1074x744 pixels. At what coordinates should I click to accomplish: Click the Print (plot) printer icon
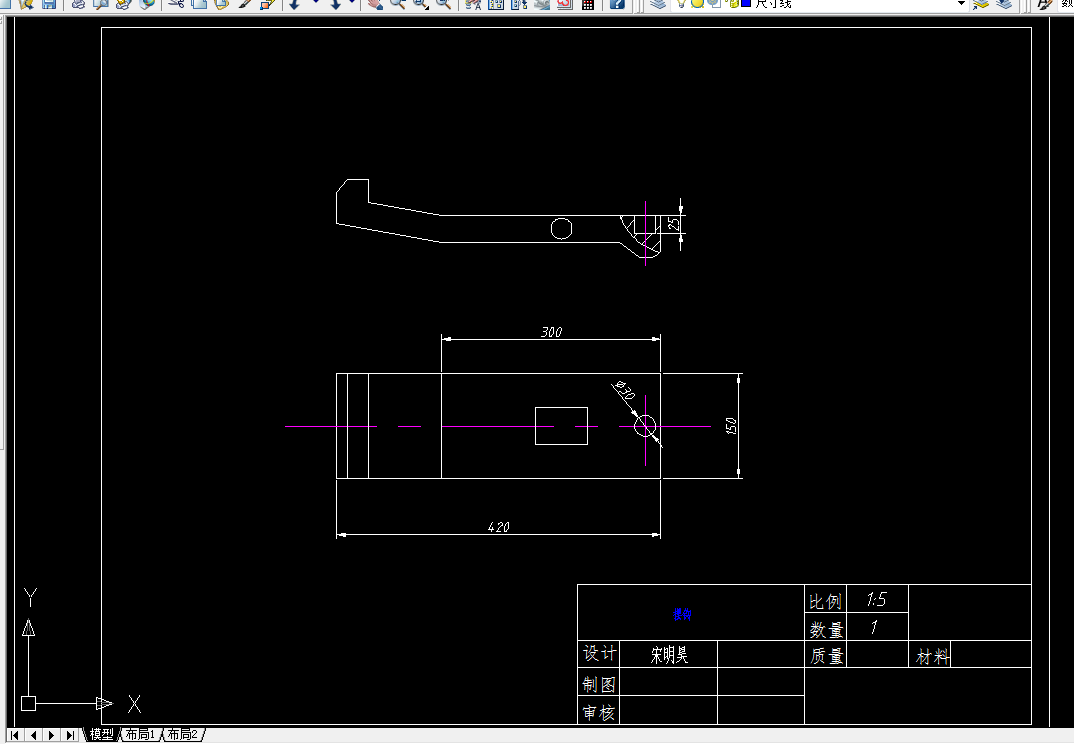point(78,3)
